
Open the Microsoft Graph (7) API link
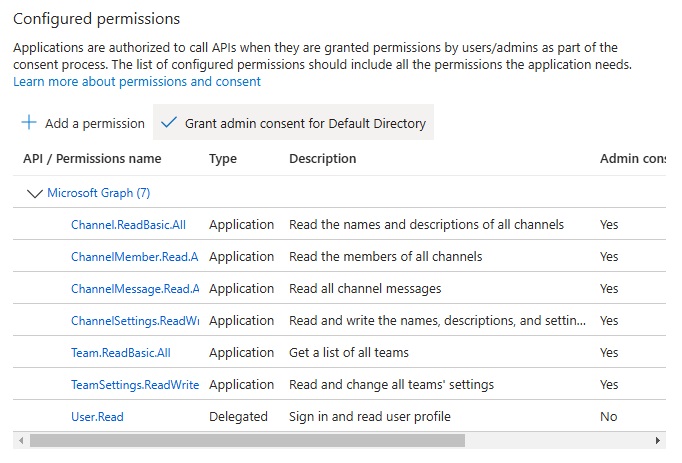pyautogui.click(x=98, y=193)
